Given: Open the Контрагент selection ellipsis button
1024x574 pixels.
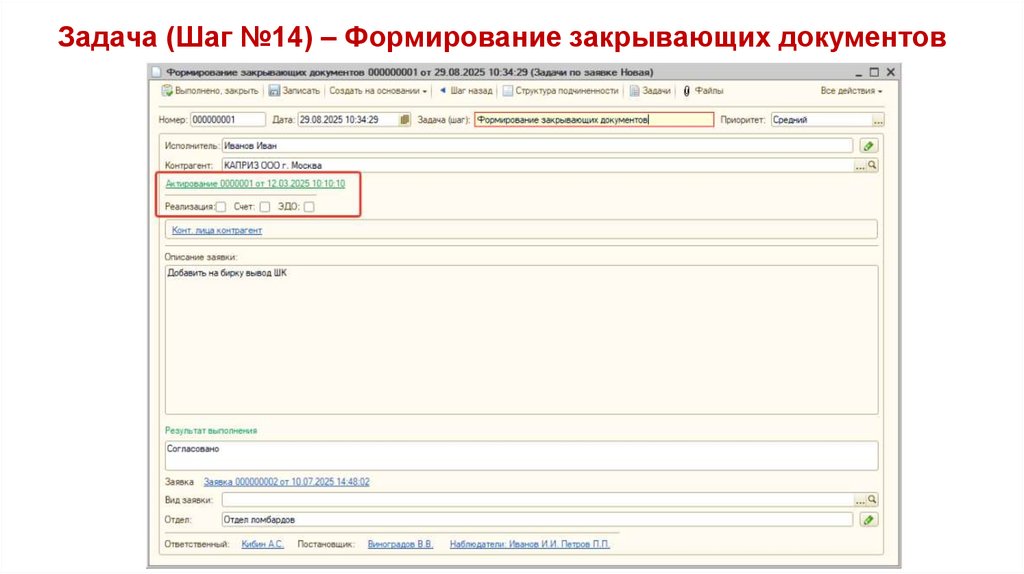Looking at the screenshot, I should 860,166.
